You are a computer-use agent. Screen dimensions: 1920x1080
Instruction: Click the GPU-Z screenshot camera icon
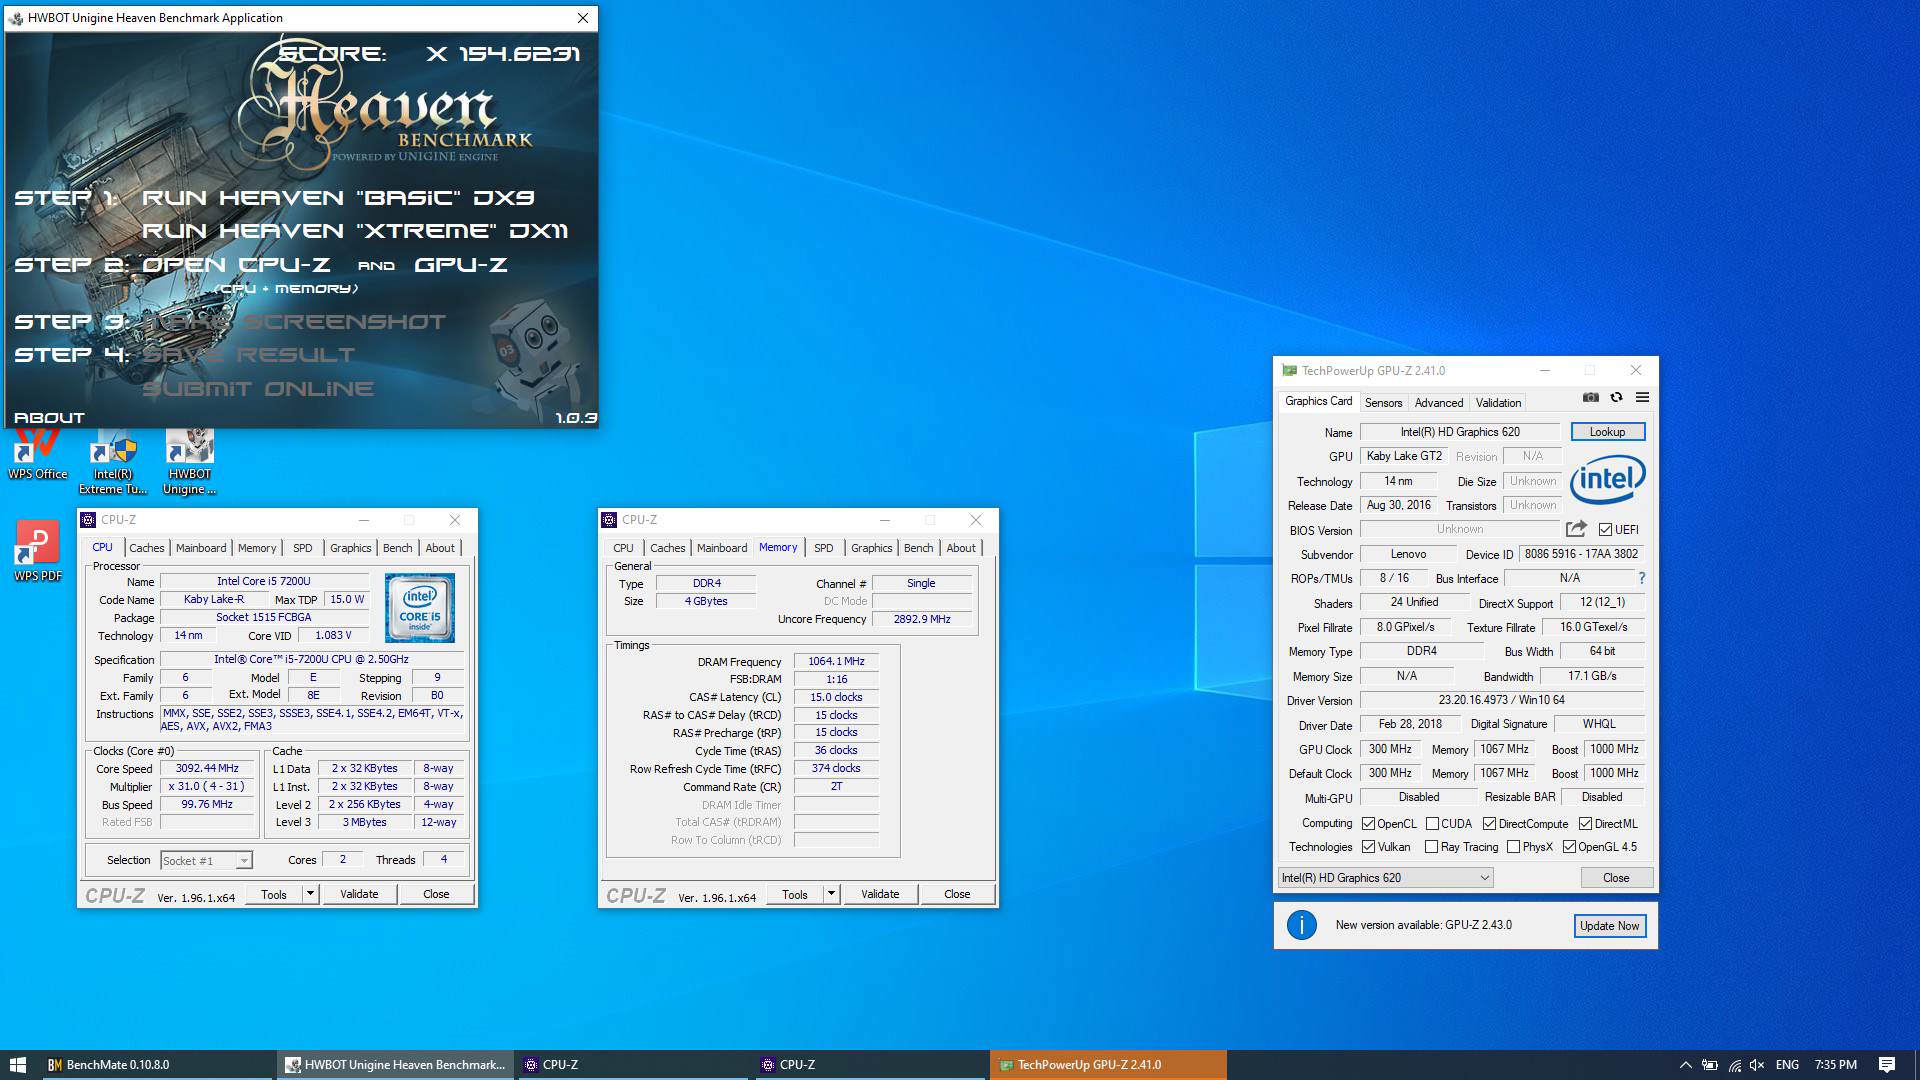pyautogui.click(x=1590, y=398)
